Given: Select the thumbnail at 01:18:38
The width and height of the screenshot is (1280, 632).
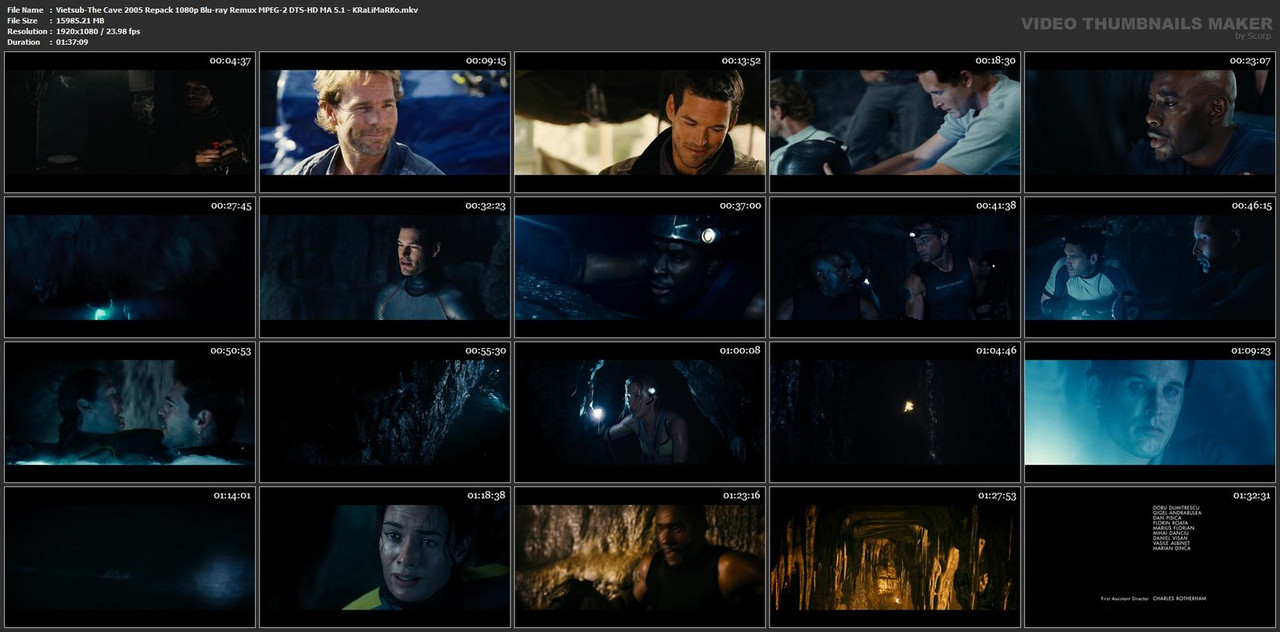Looking at the screenshot, I should click(385, 557).
